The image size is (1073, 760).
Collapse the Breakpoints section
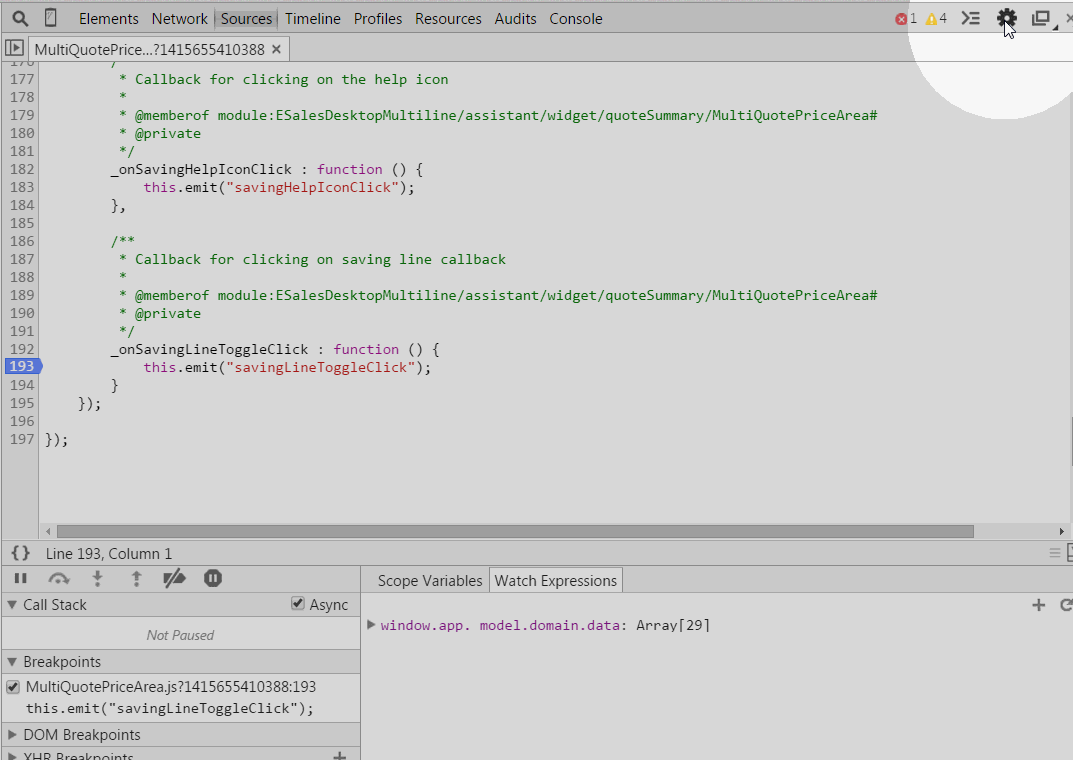[12, 661]
